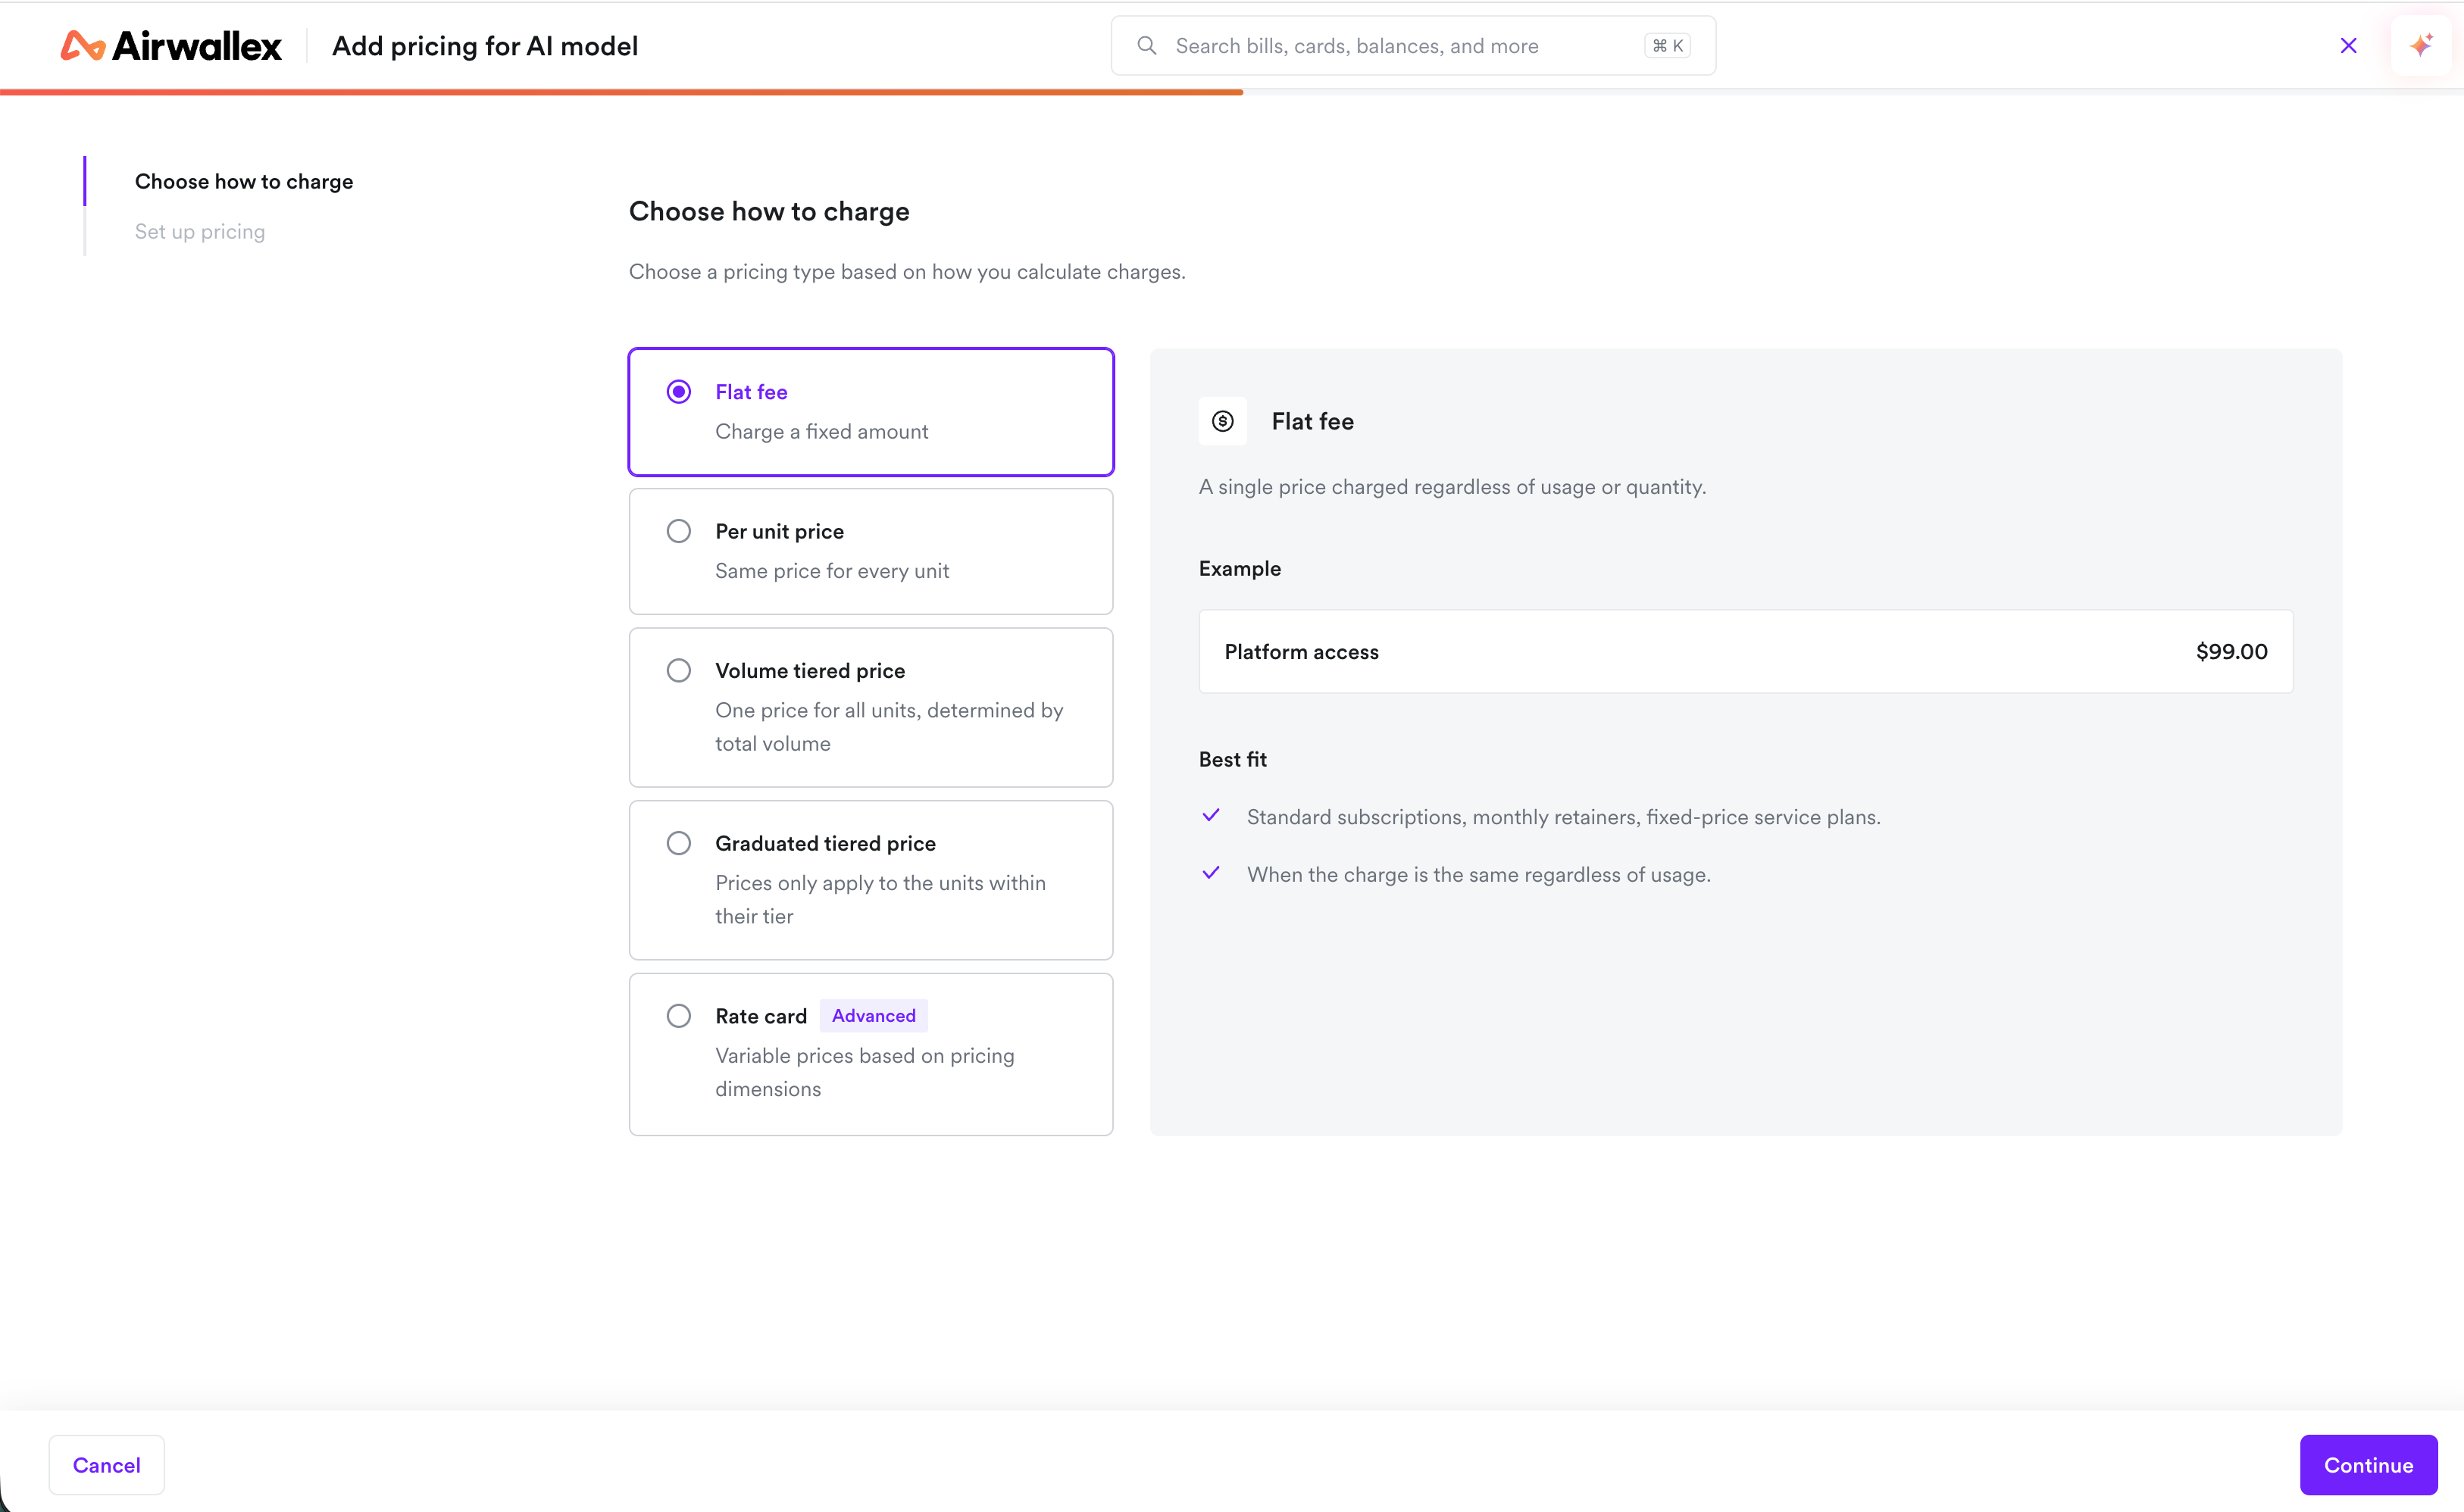Click the Airwallex logo

(x=171, y=46)
